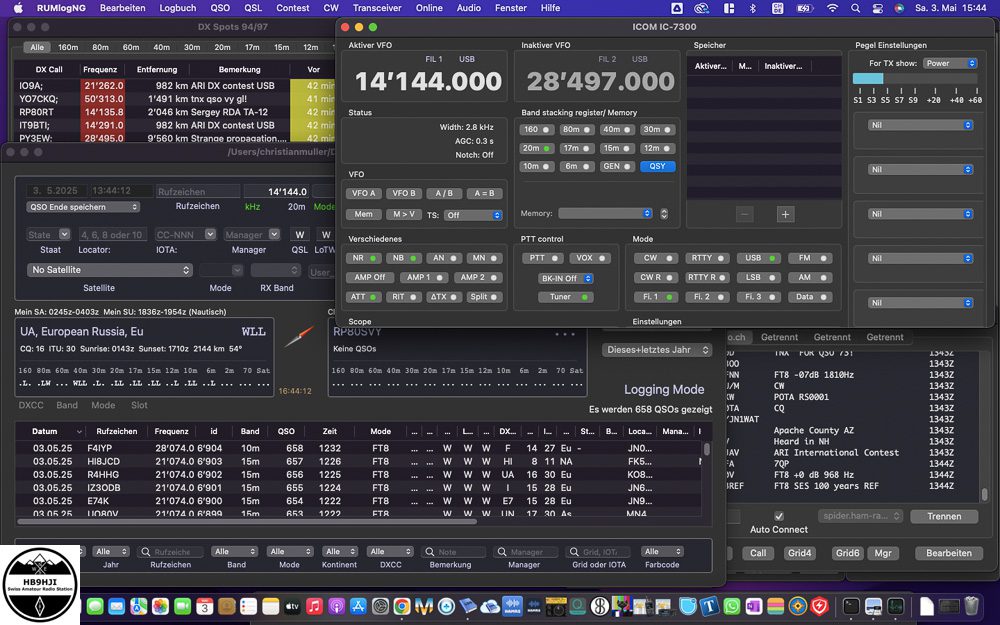Toggle NB noise blanker
Screen dimensions: 1000x625
pos(404,258)
